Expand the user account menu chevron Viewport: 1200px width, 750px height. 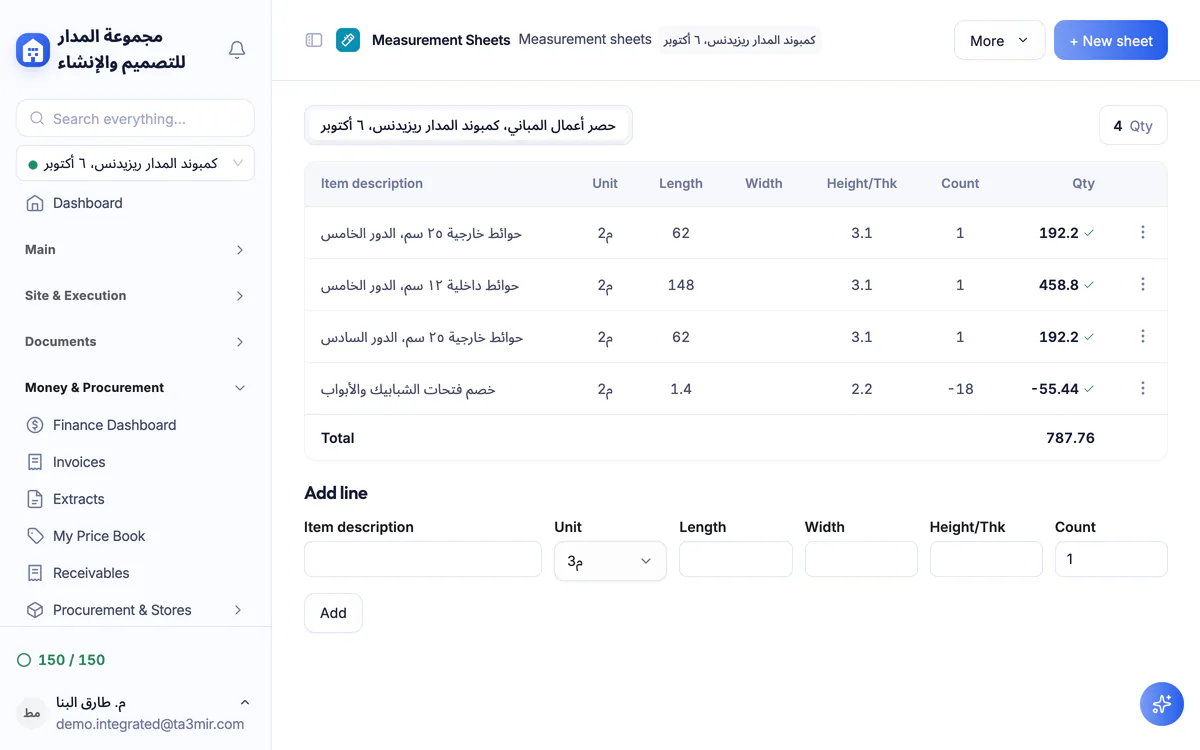tap(245, 703)
